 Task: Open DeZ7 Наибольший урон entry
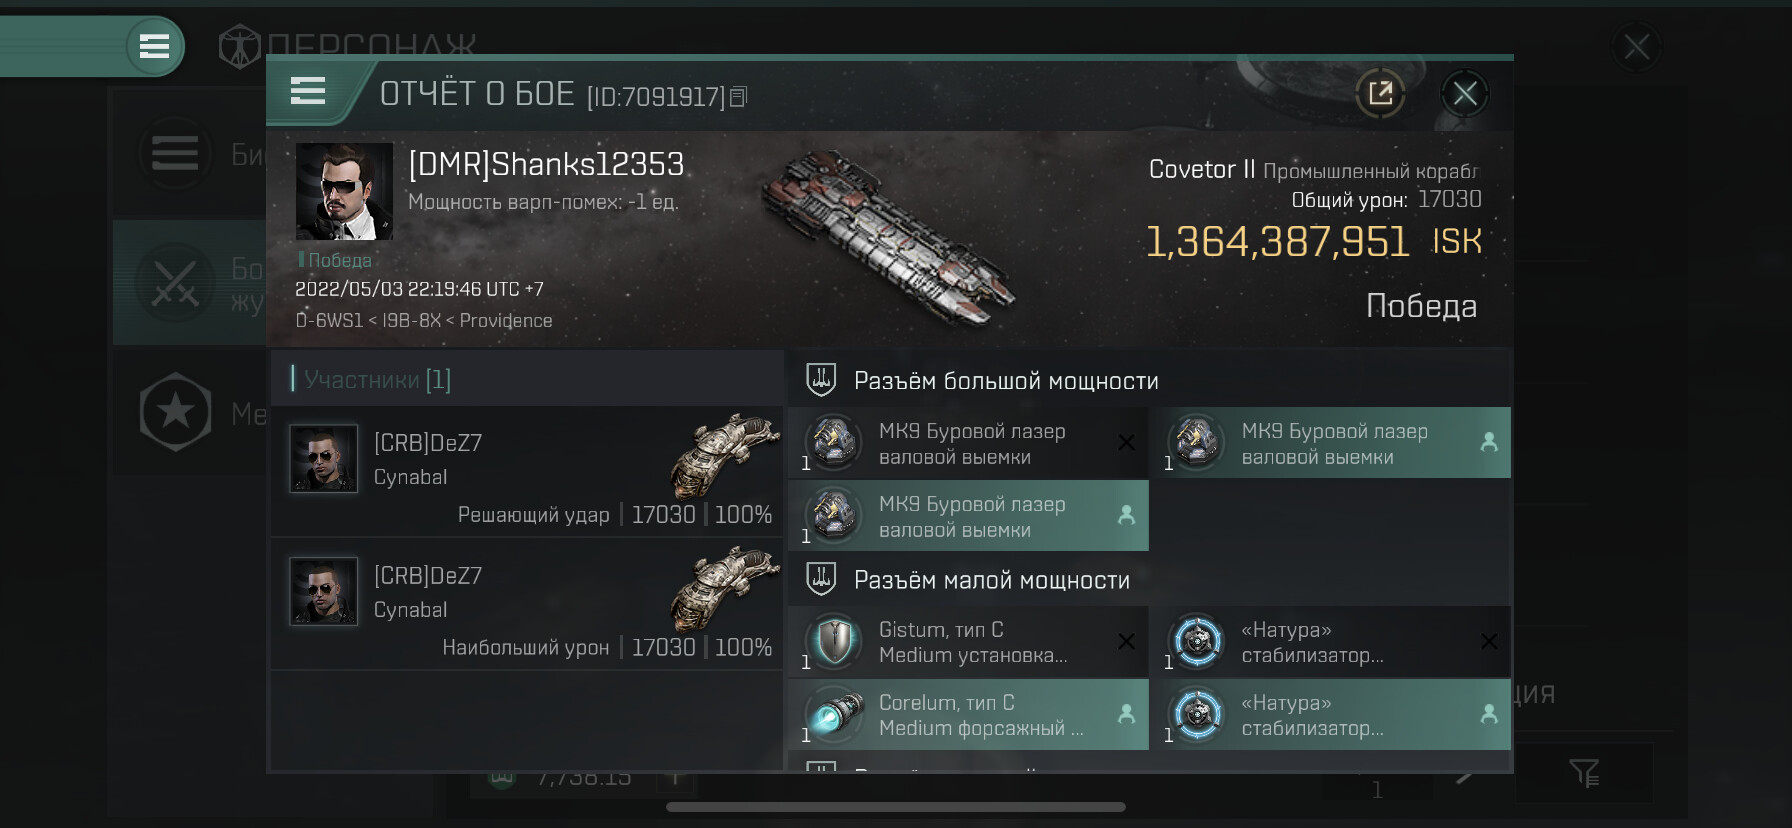527,604
